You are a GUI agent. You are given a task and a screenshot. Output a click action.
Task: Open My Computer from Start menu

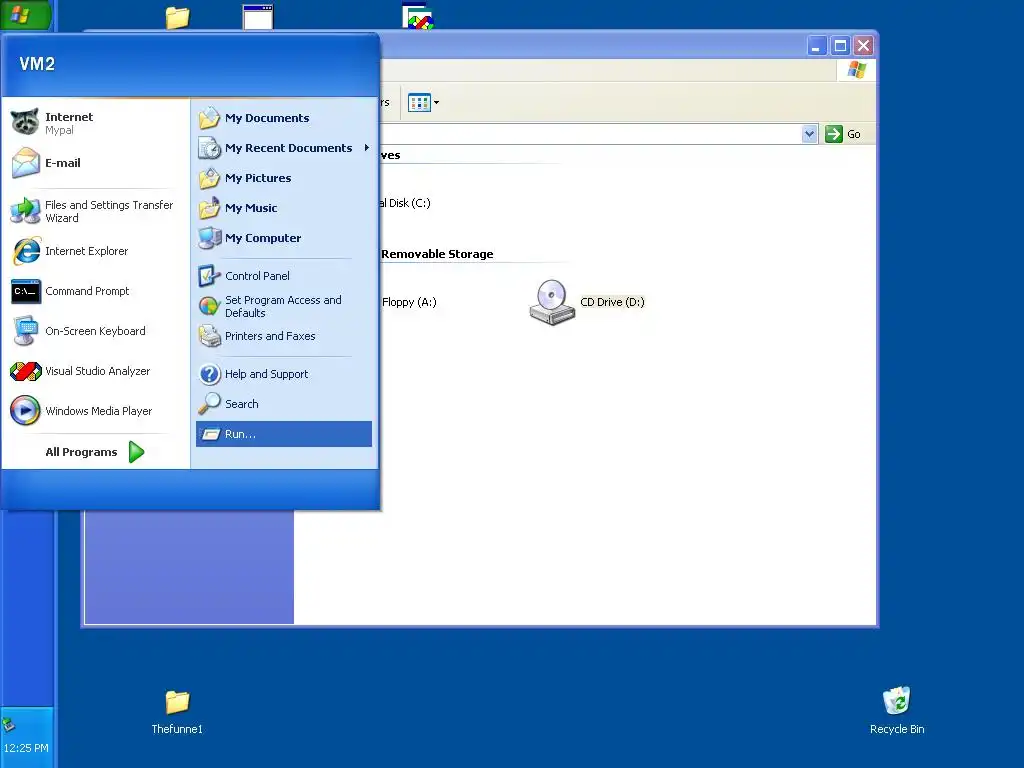coord(283,238)
